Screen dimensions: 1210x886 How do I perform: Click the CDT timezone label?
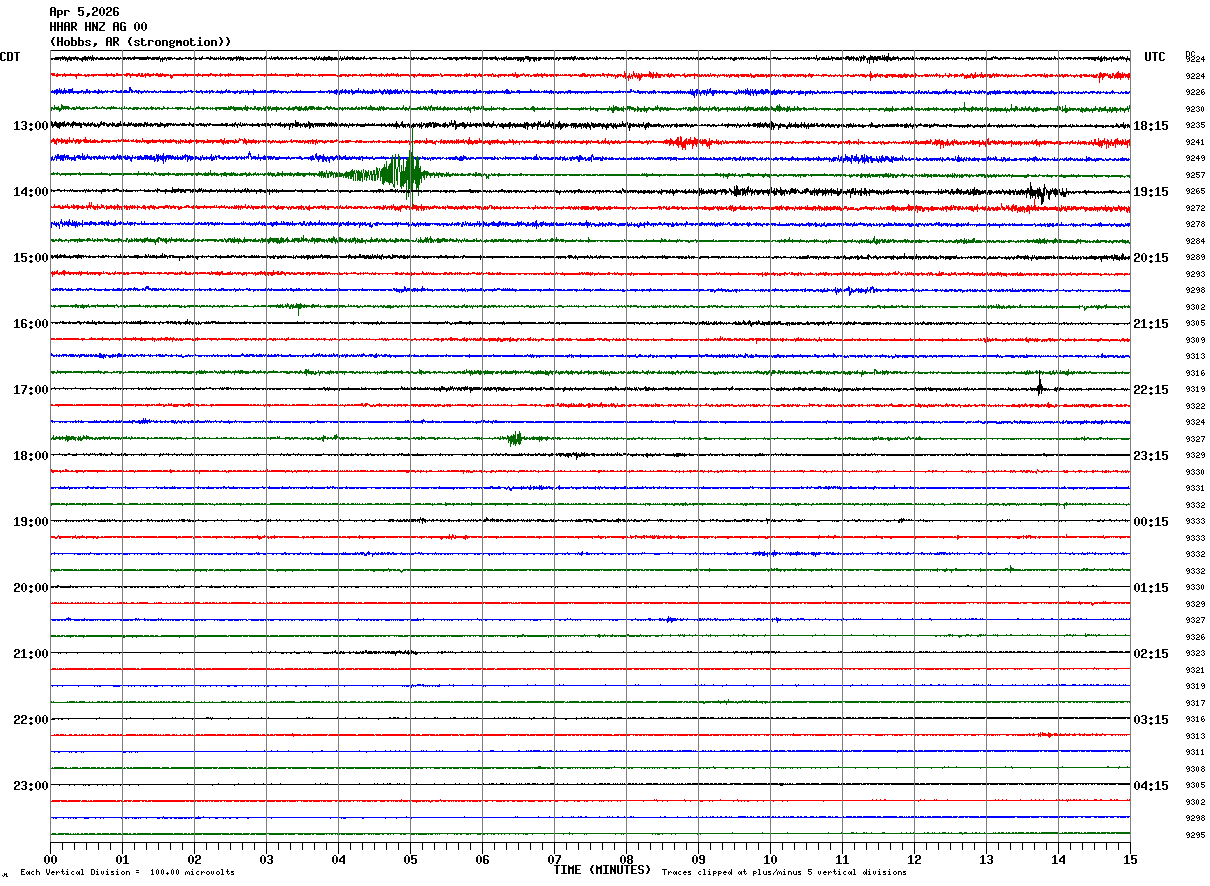coord(10,57)
